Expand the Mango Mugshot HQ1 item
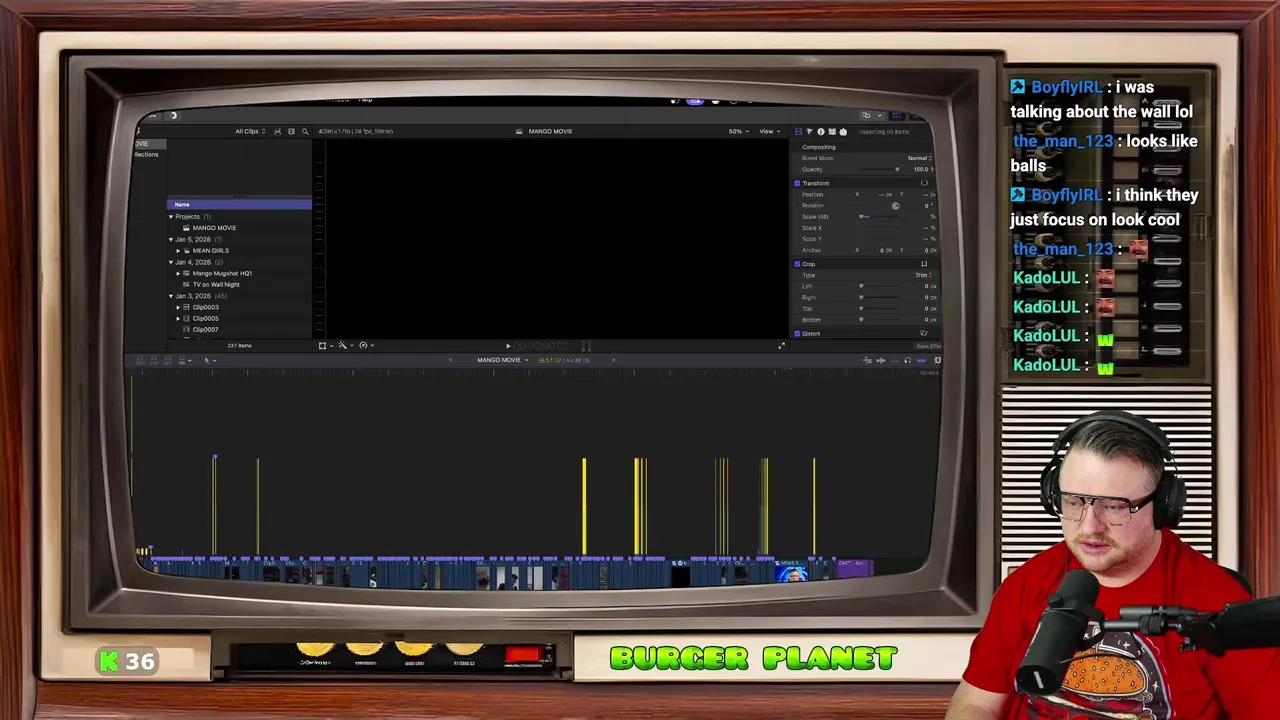The height and width of the screenshot is (720, 1280). [178, 273]
